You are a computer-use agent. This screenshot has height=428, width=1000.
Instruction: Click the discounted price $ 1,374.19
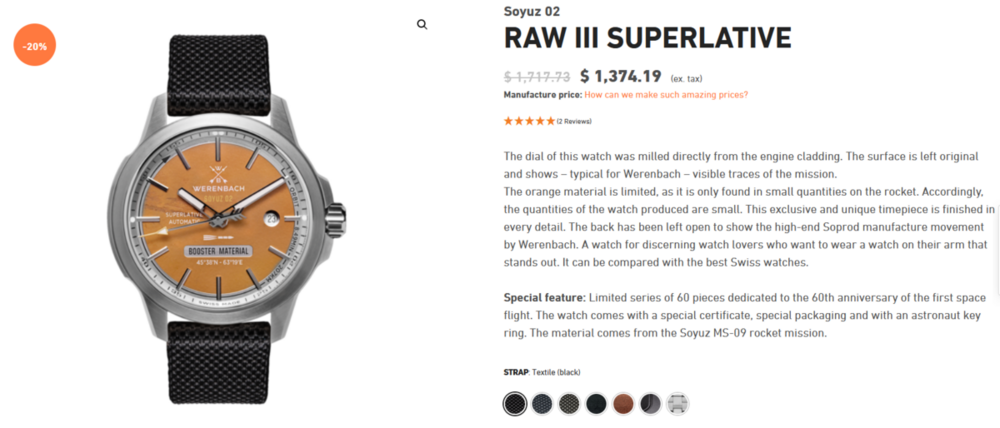tap(620, 76)
